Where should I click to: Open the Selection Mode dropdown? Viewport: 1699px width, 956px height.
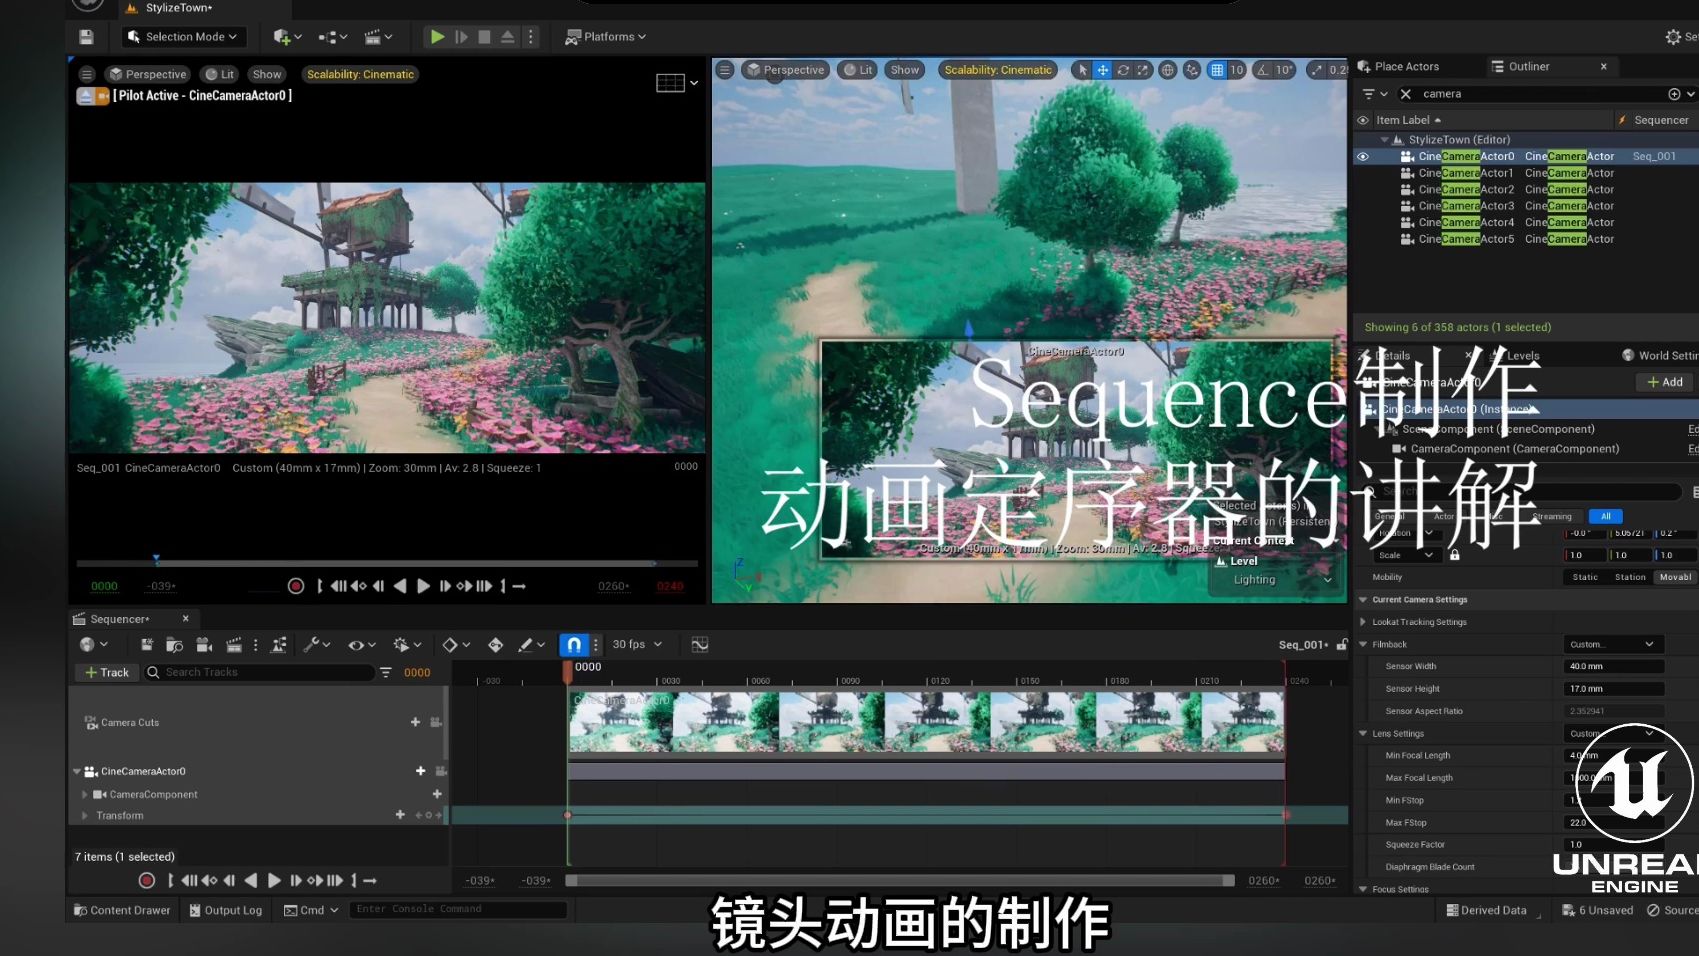pyautogui.click(x=183, y=36)
